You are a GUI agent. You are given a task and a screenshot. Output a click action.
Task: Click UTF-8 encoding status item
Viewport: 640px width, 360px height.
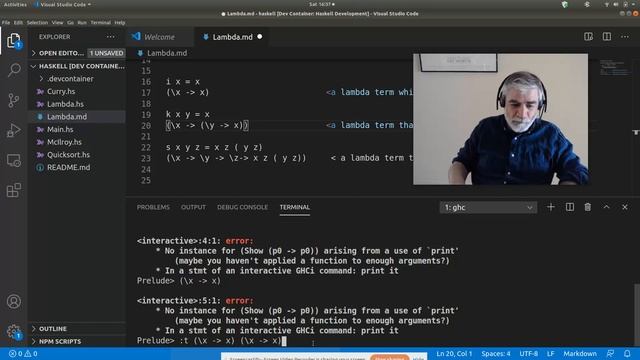tap(529, 353)
